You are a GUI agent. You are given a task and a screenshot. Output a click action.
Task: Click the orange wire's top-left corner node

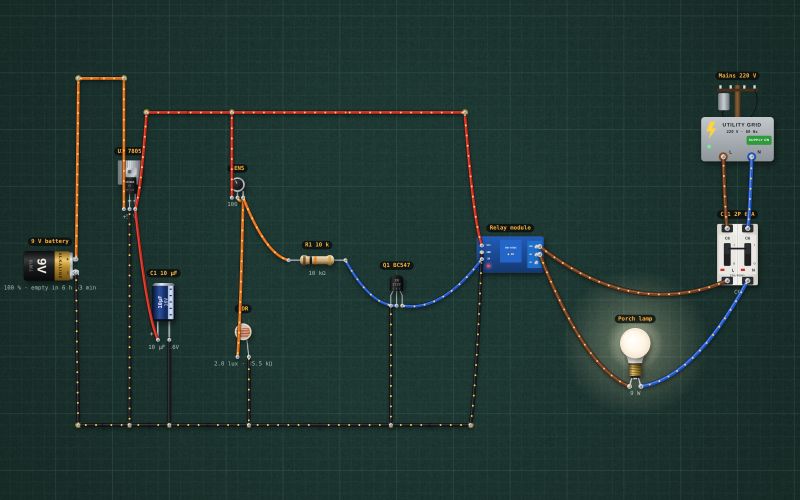coord(78,78)
